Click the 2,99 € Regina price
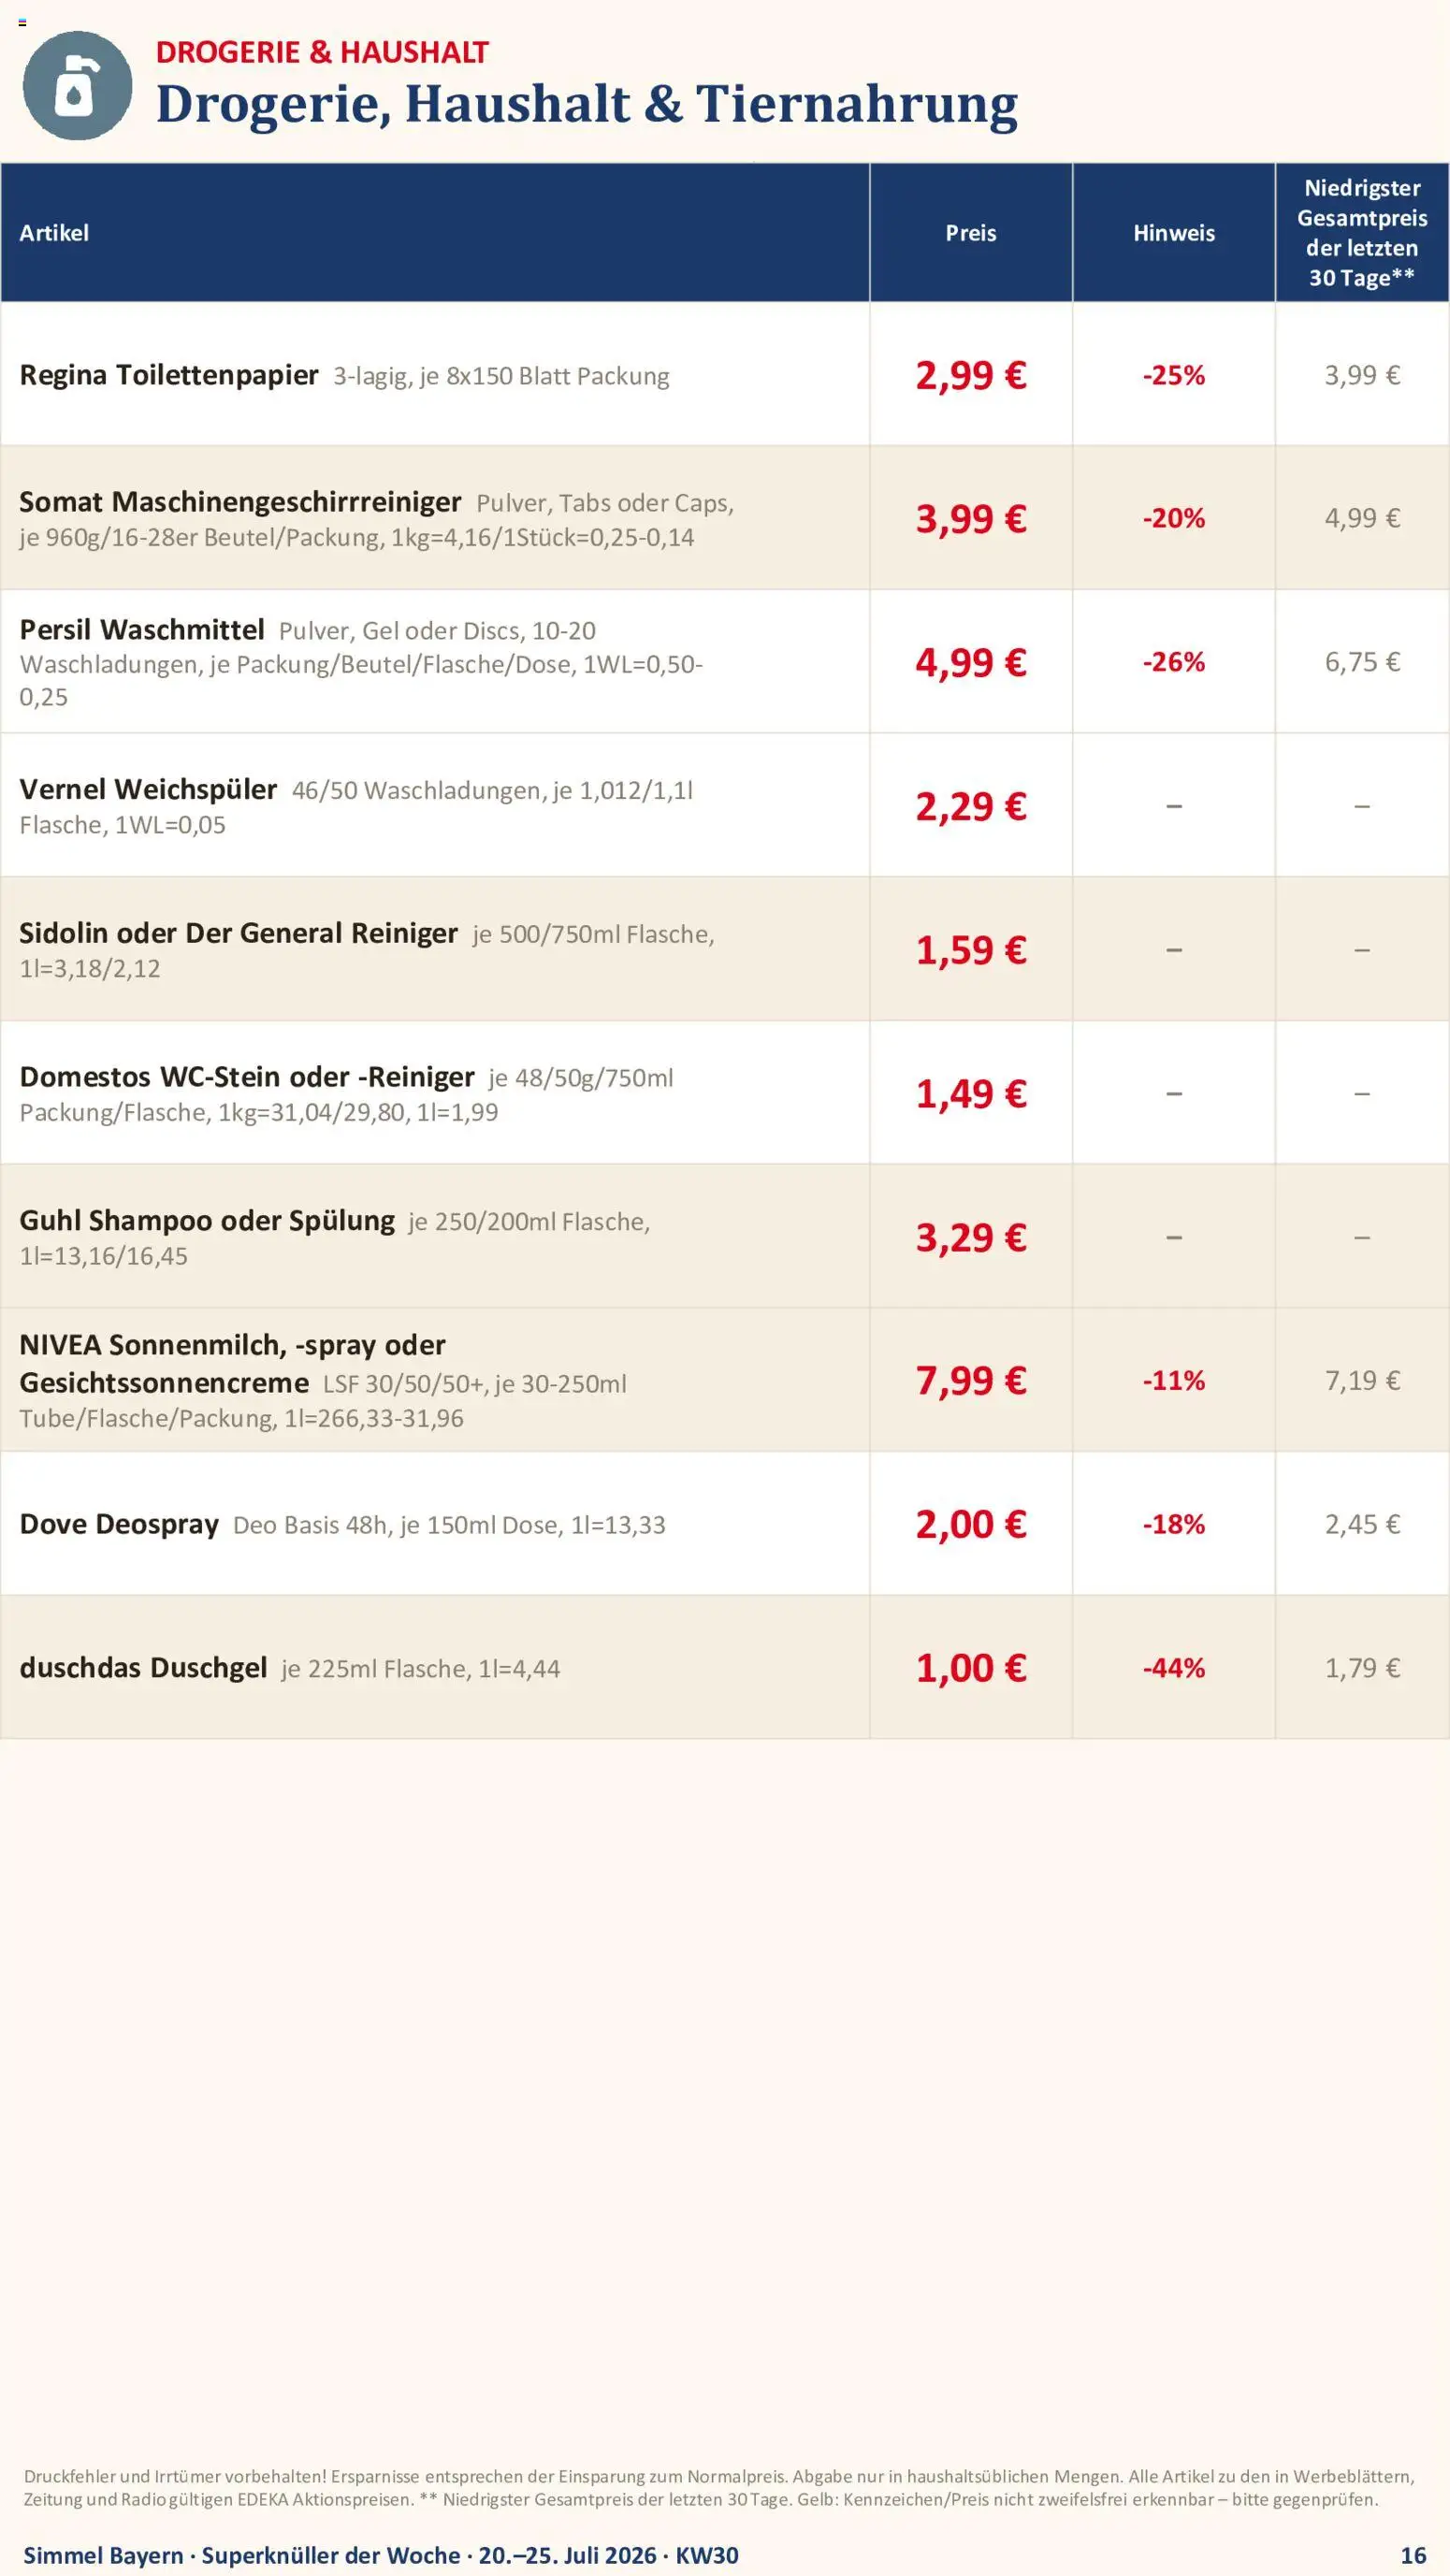The width and height of the screenshot is (1450, 2576). tap(971, 375)
